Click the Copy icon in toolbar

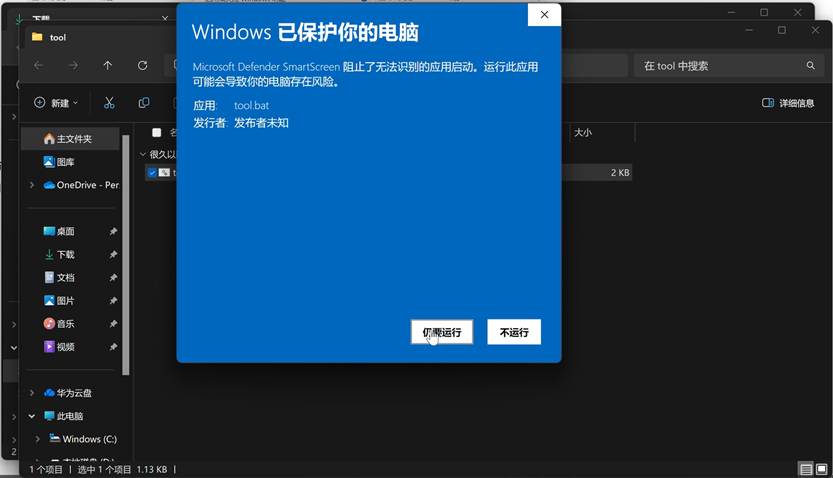click(x=144, y=103)
